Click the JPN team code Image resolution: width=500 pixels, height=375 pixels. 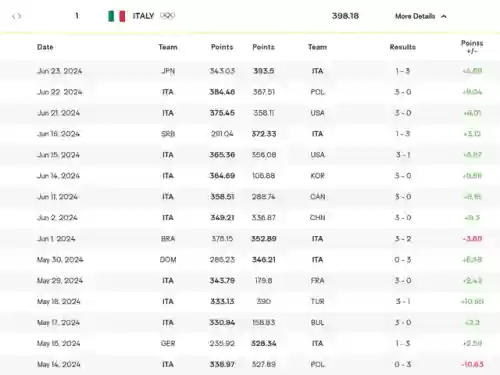pos(168,71)
